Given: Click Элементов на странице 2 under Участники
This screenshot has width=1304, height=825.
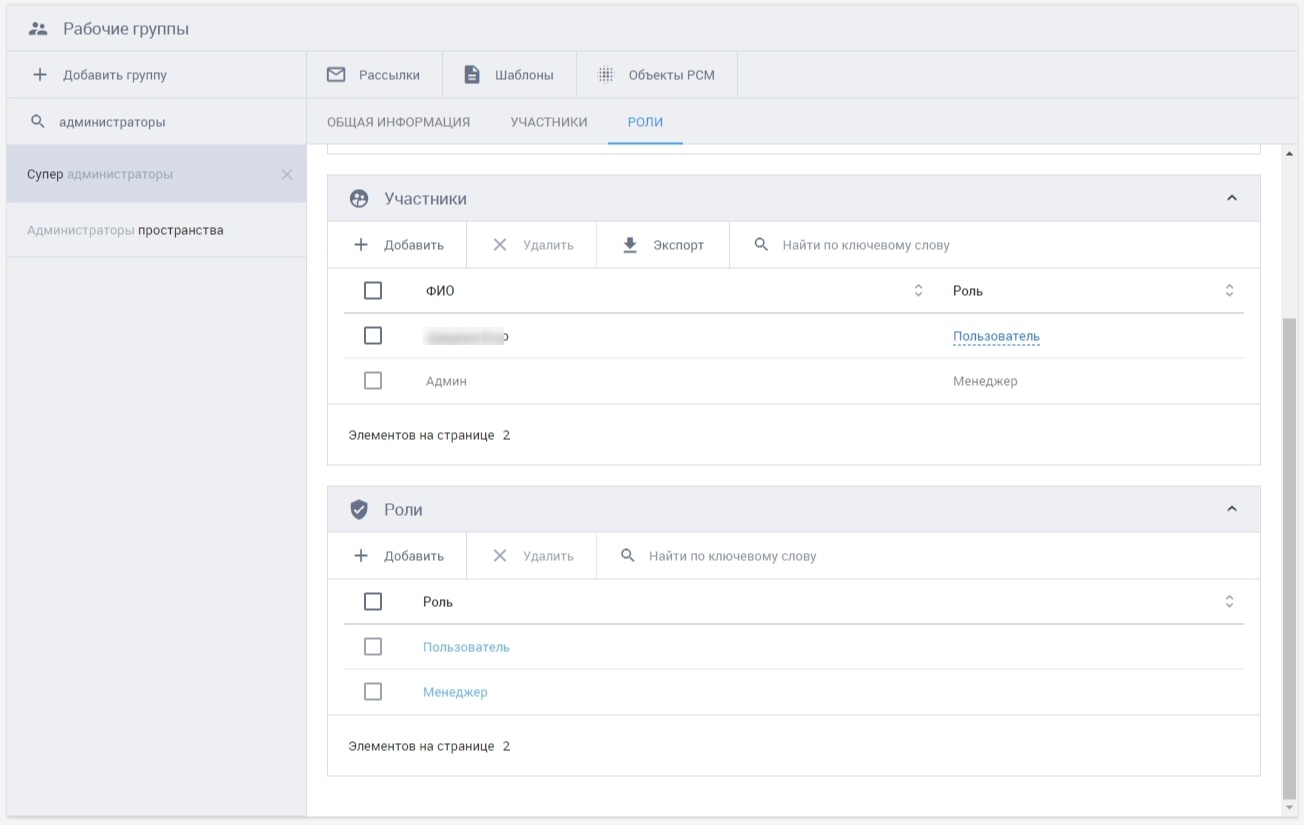Looking at the screenshot, I should [429, 435].
